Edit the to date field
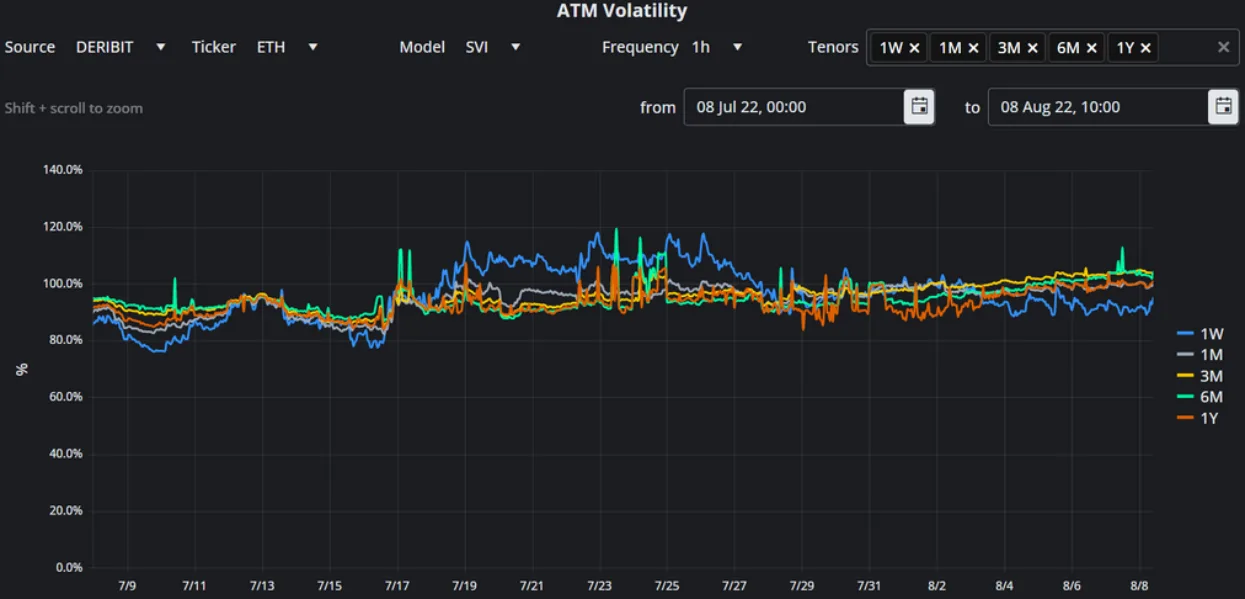The image size is (1245, 599). (1098, 107)
